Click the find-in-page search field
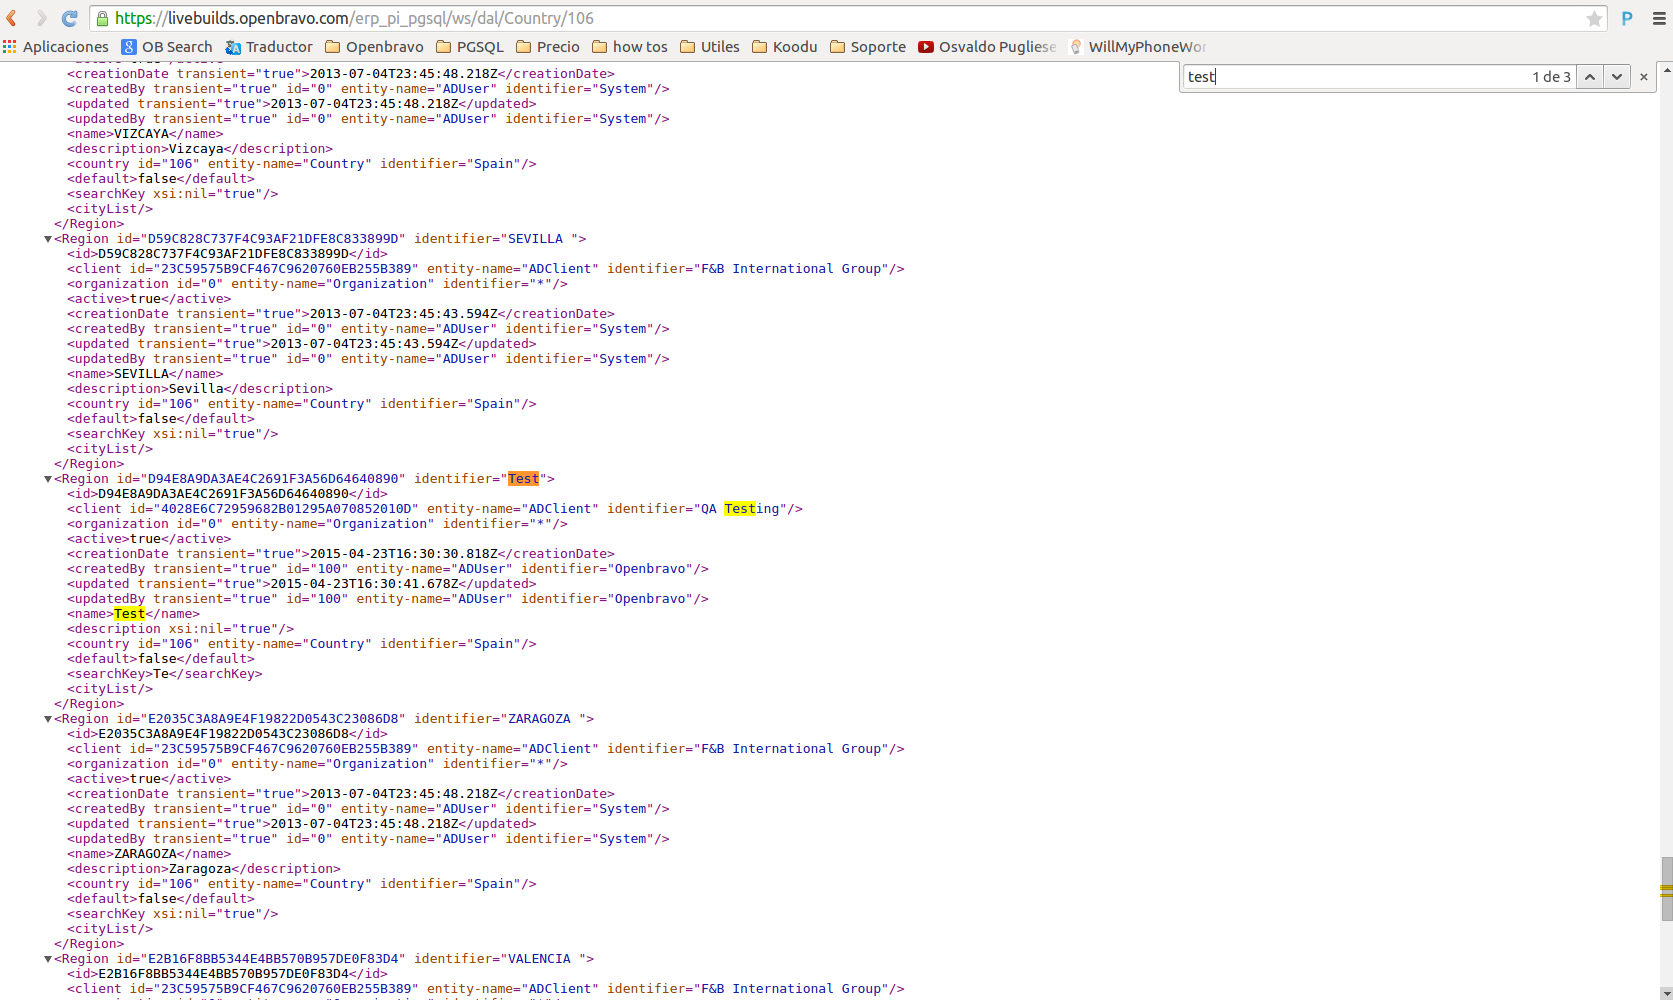This screenshot has height=1000, width=1673. [1350, 77]
